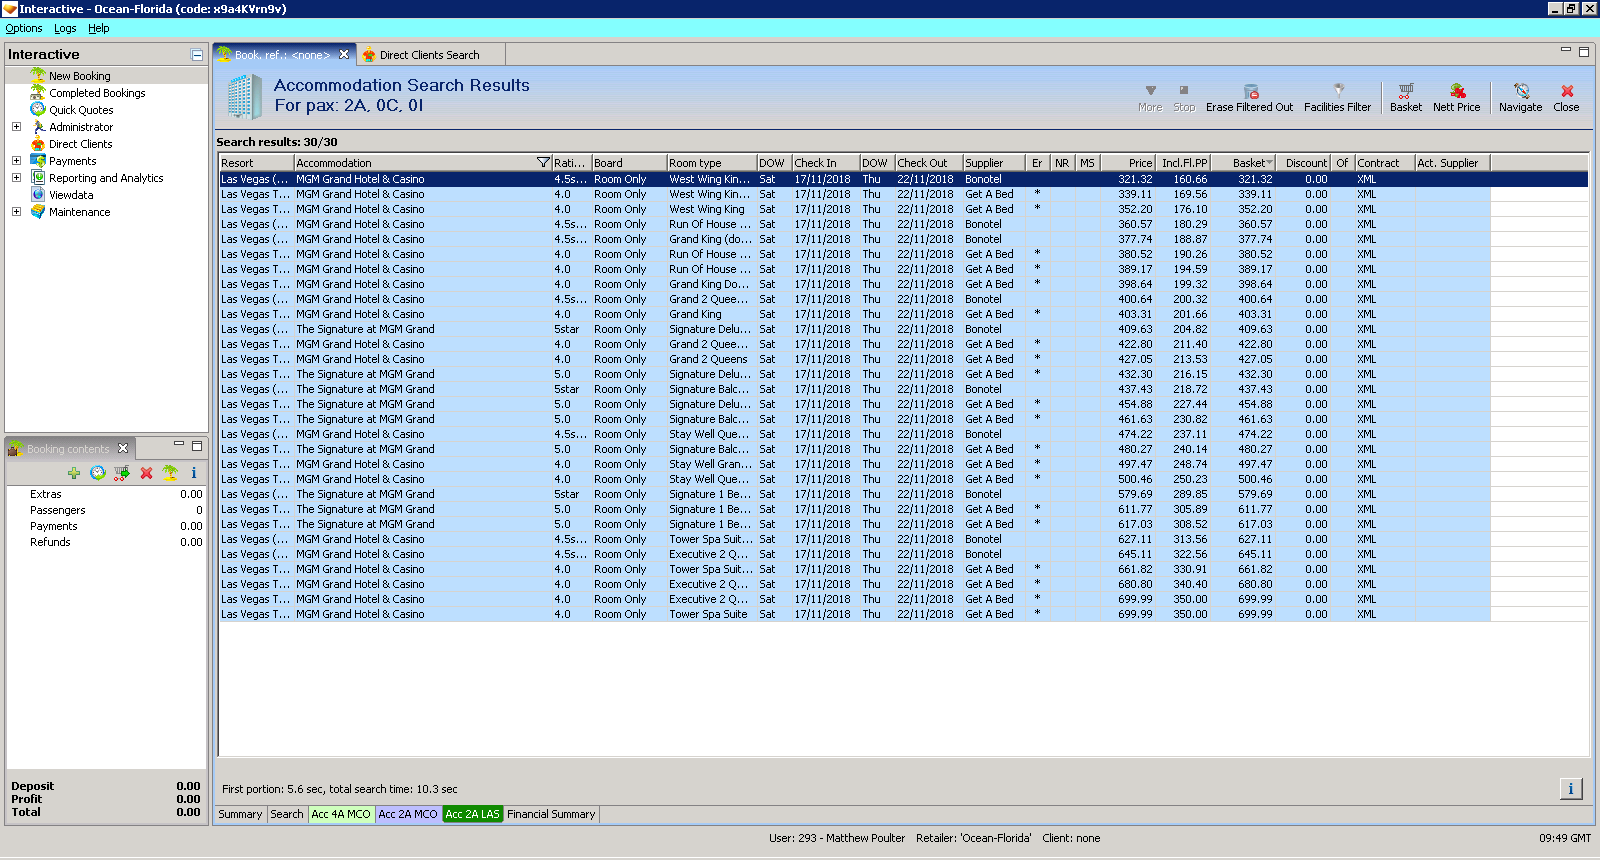Click the Quick Quotes clock icon
This screenshot has width=1600, height=860.
click(x=38, y=109)
